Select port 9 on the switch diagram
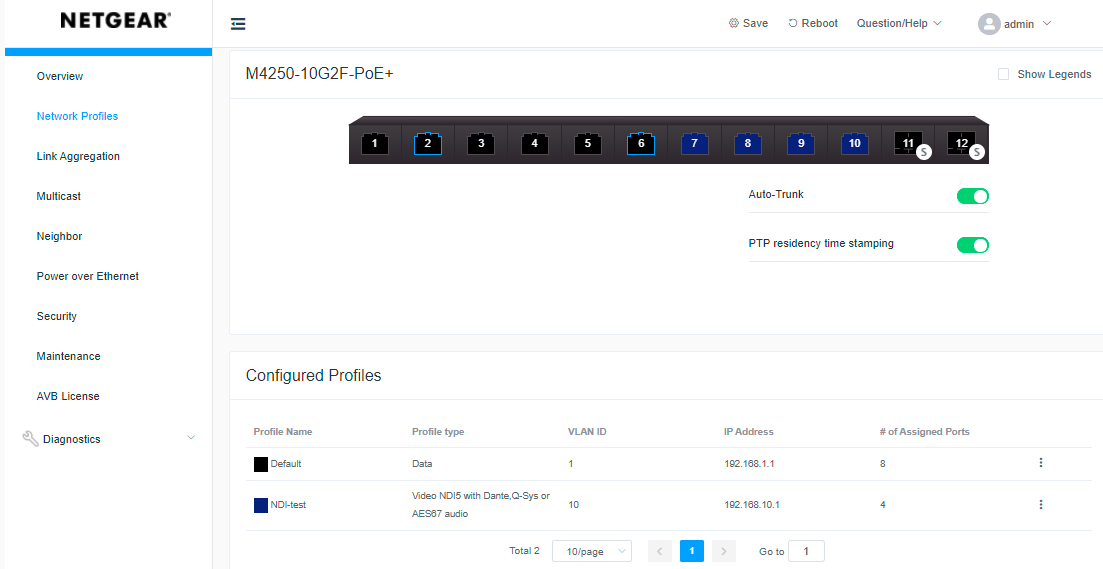 pos(801,143)
